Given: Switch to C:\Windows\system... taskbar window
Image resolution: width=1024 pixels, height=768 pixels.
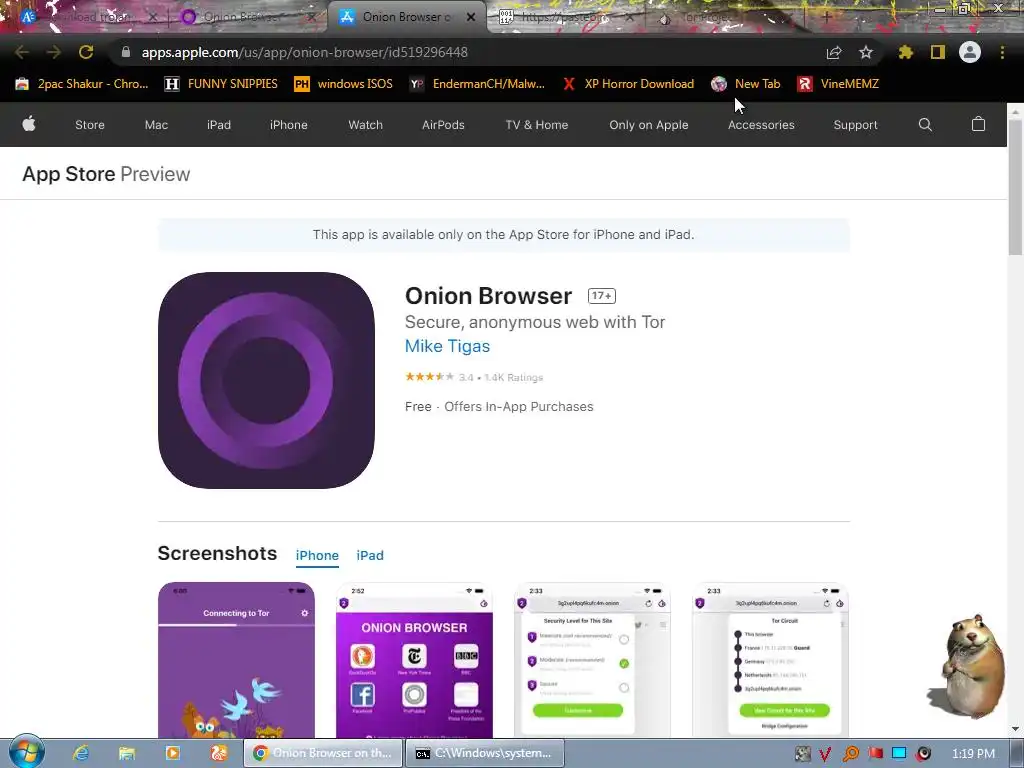Looking at the screenshot, I should pos(485,753).
